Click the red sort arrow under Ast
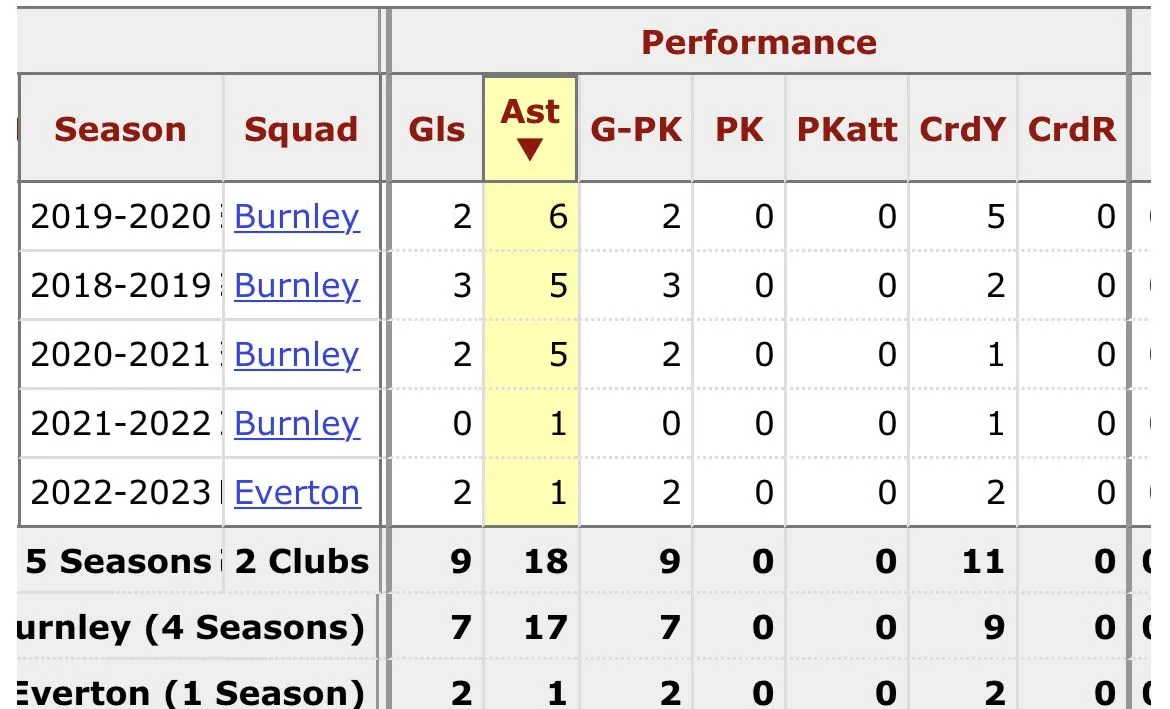The width and height of the screenshot is (1170, 709). pyautogui.click(x=530, y=150)
